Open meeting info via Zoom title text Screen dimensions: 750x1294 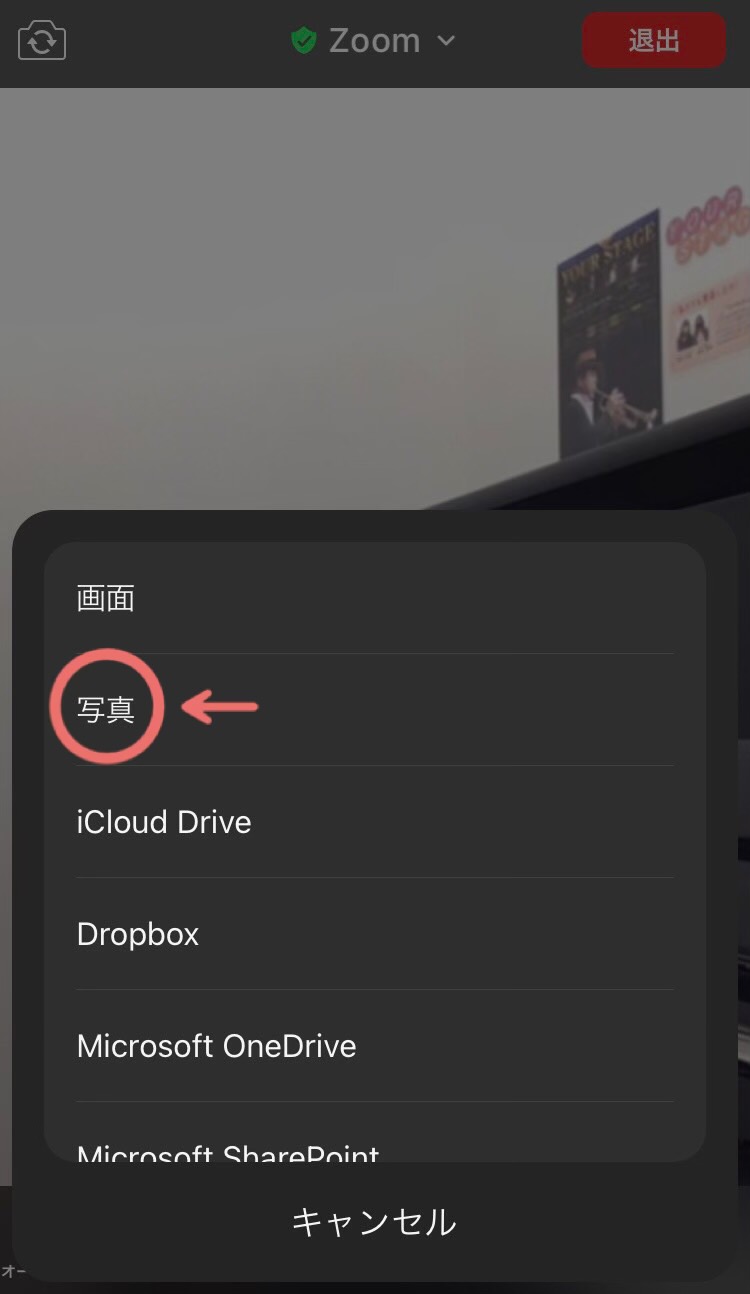[374, 41]
